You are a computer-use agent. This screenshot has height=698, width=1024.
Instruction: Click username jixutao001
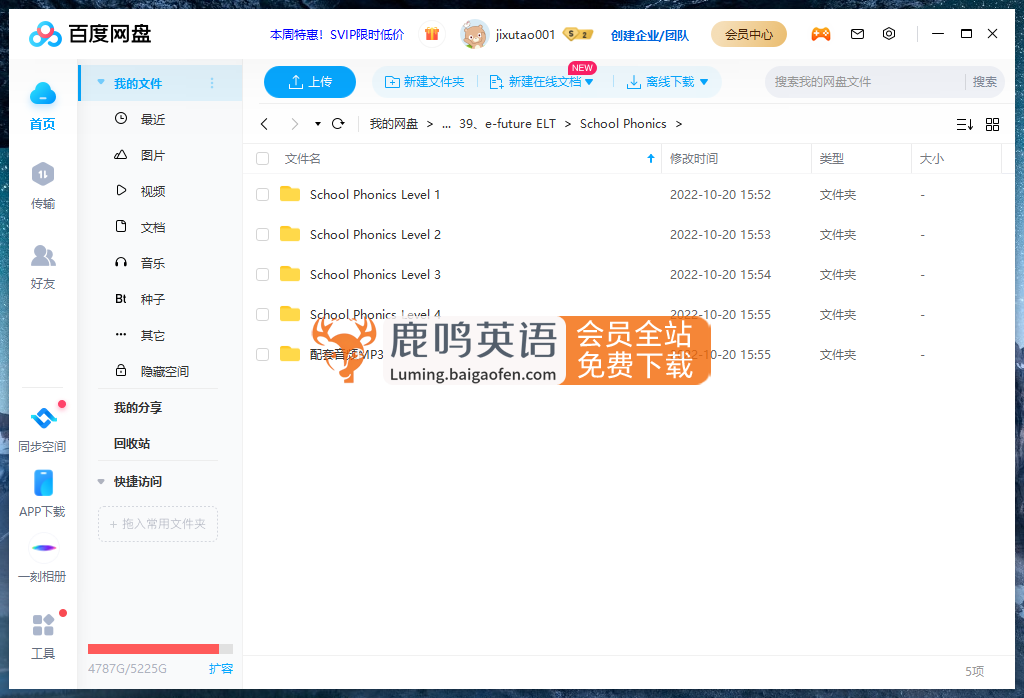click(525, 35)
